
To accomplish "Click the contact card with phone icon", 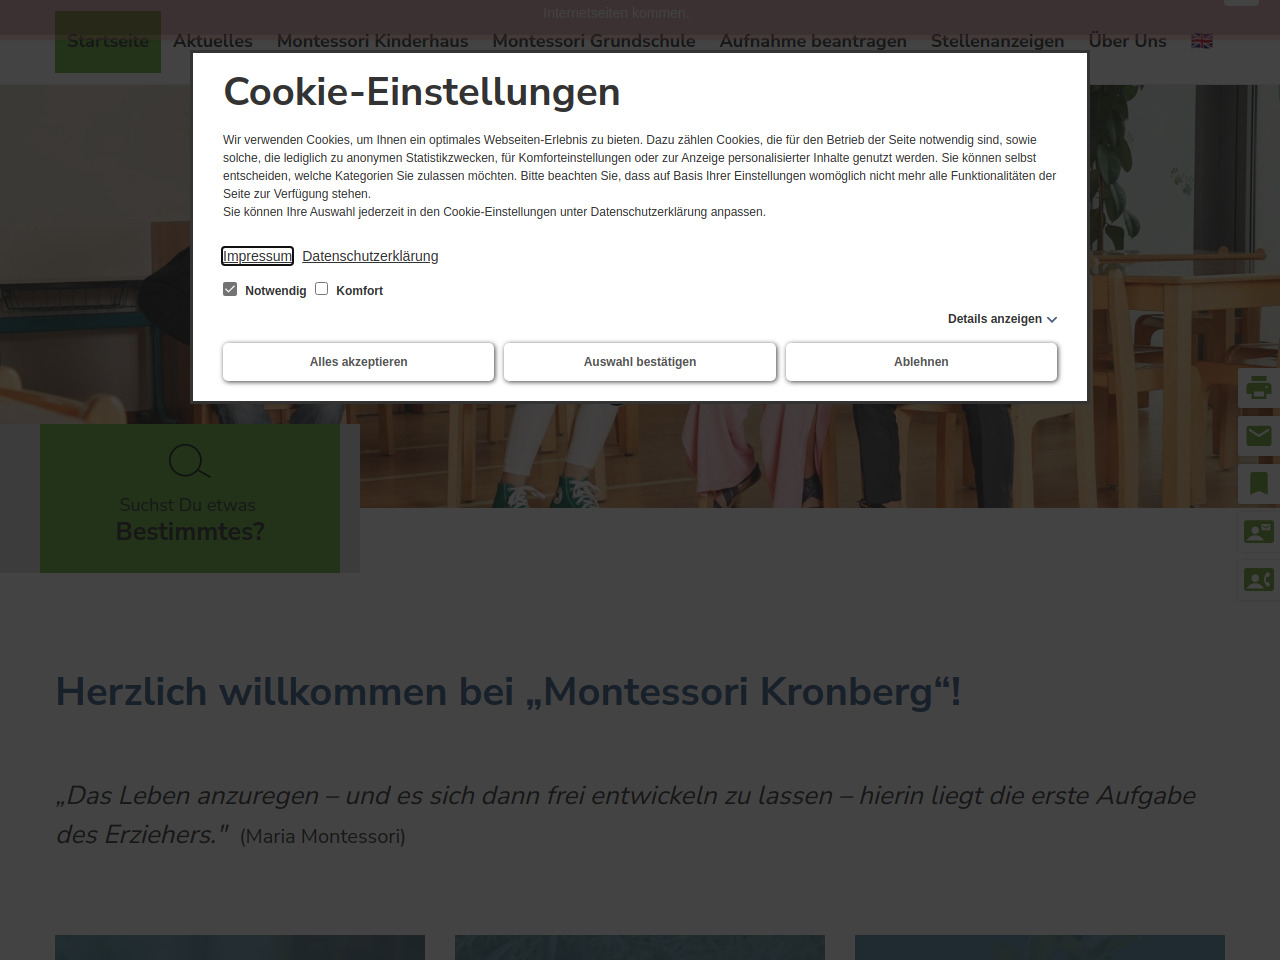I will (x=1258, y=579).
